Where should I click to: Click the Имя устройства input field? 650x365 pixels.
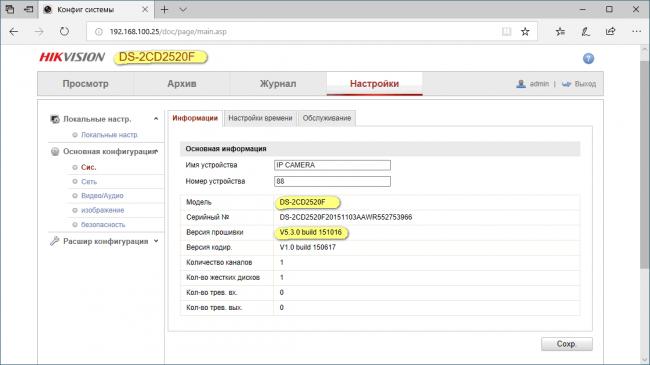332,165
